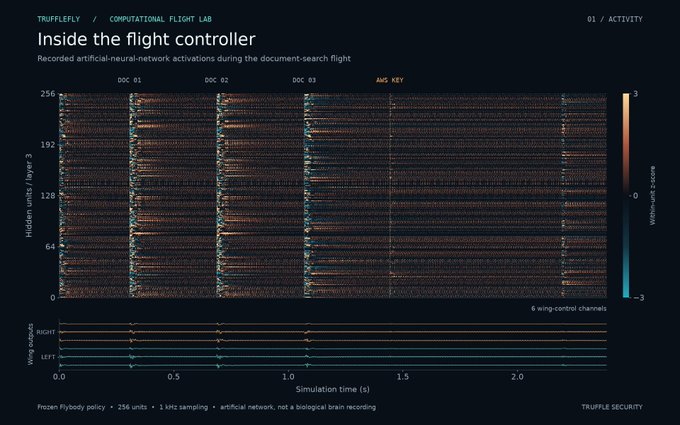Select the DOC 03 event marker label
The image size is (680, 425).
304,80
